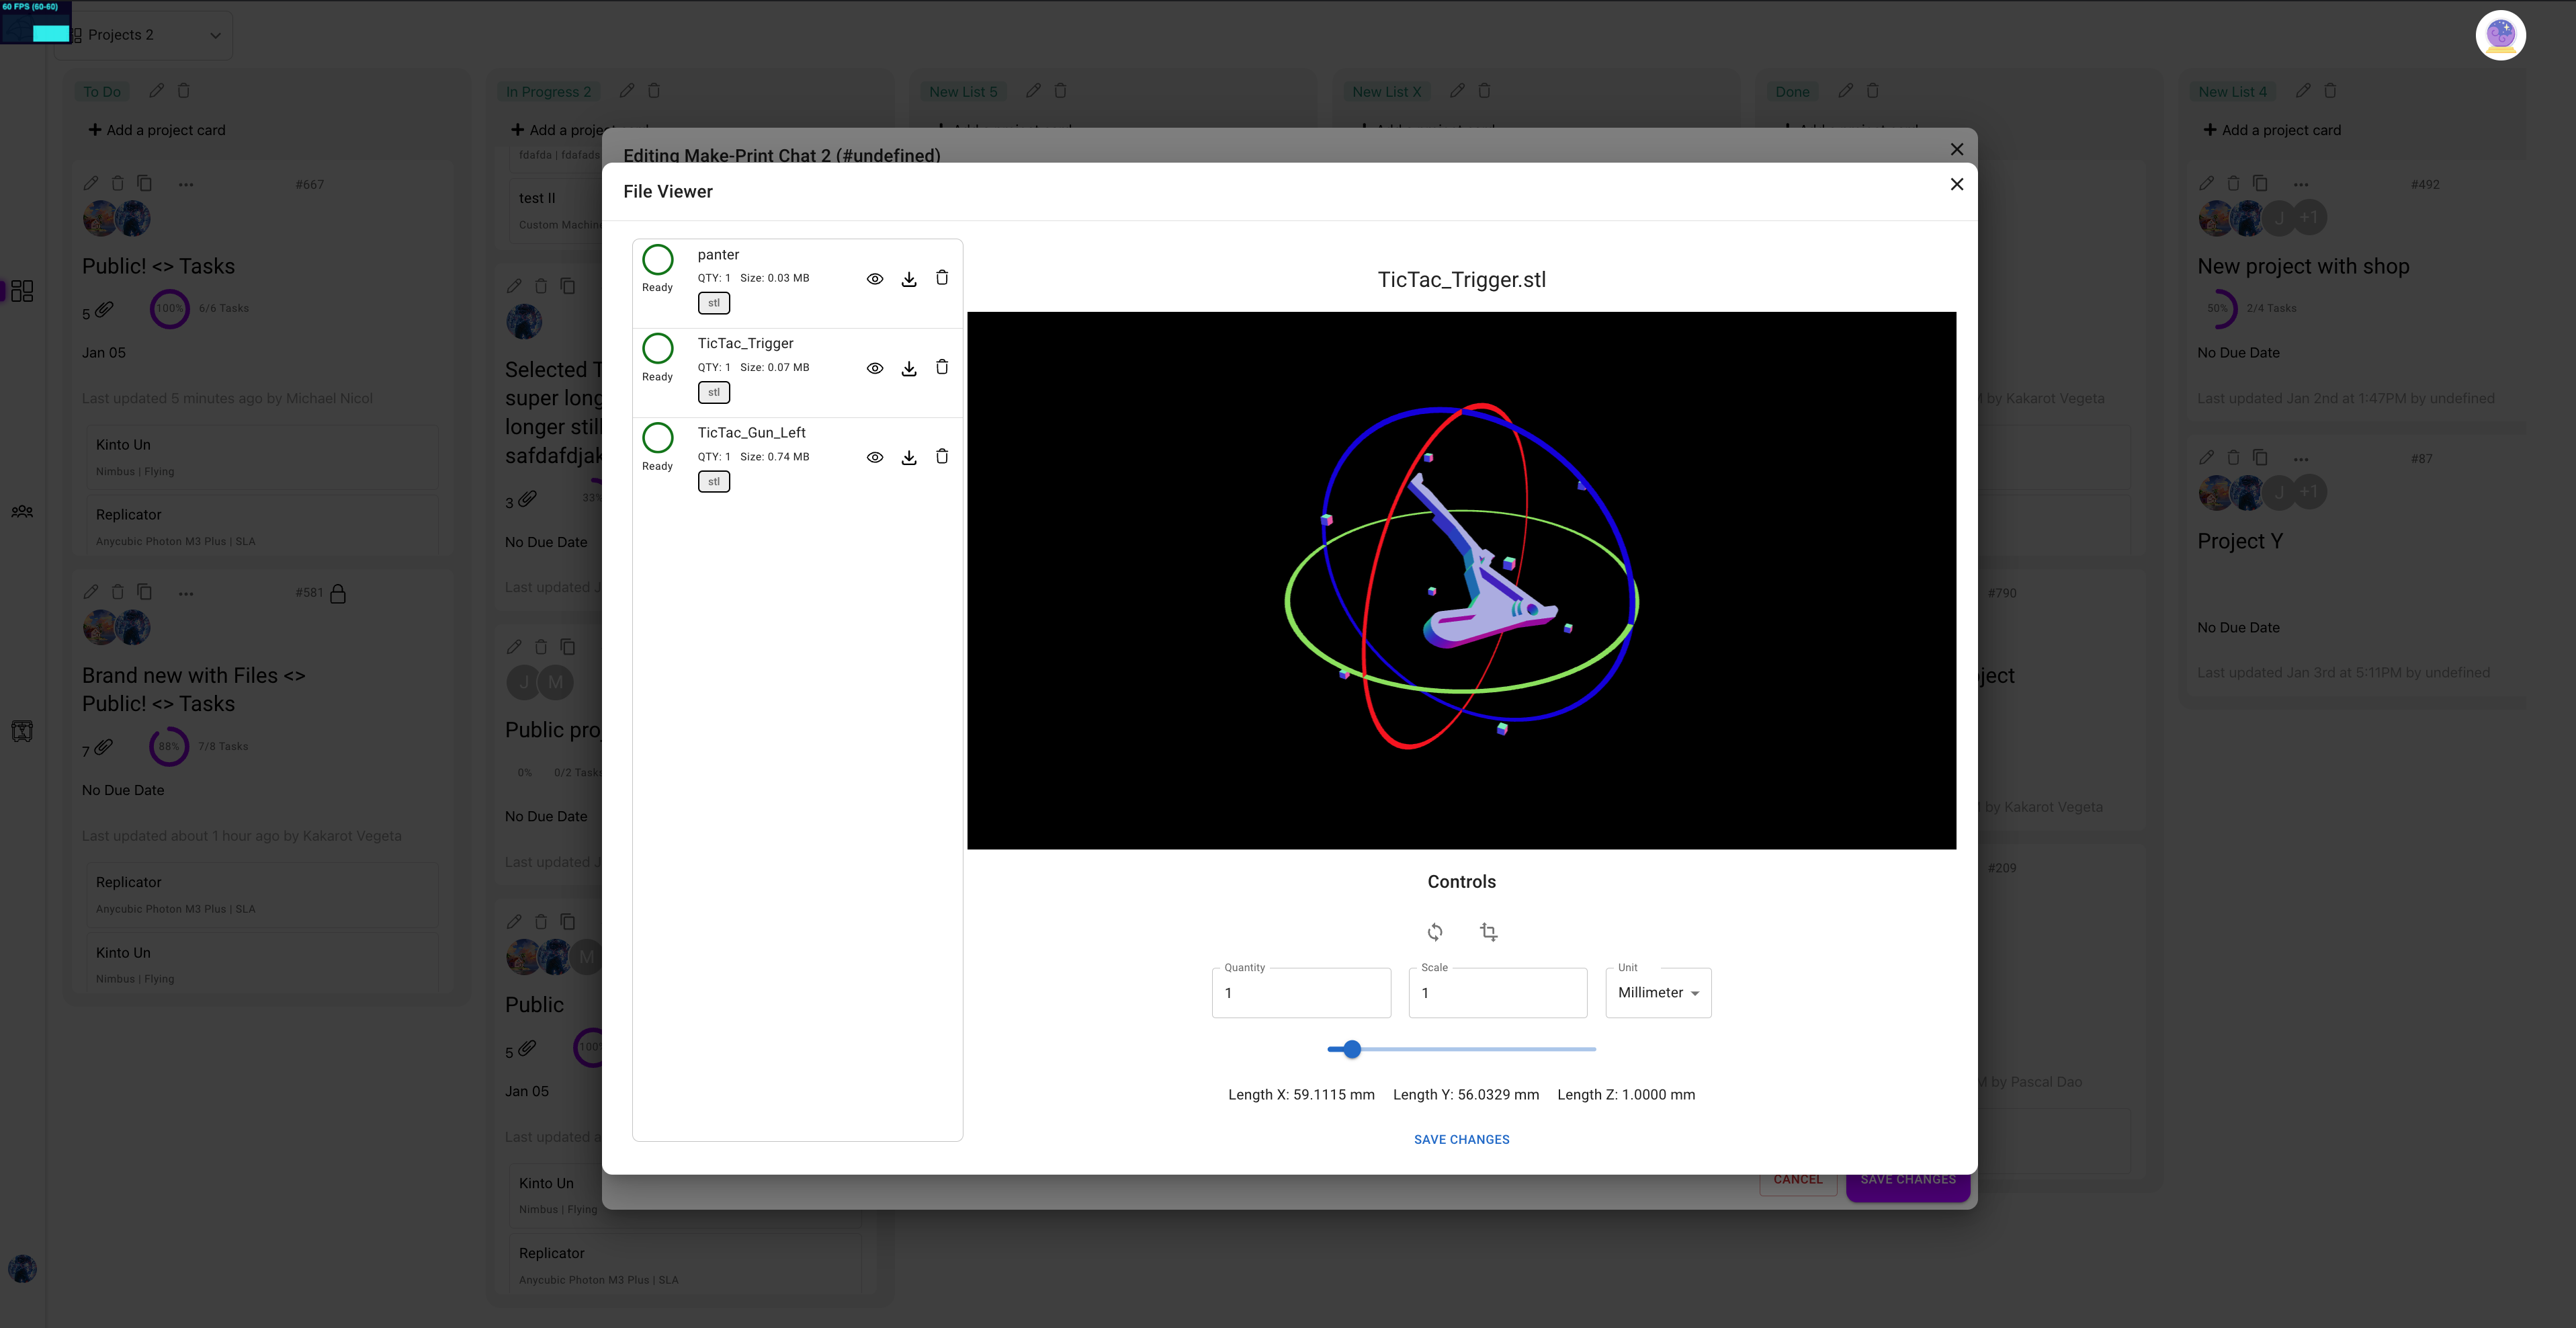
Task: Download the panter file
Action: coord(908,279)
